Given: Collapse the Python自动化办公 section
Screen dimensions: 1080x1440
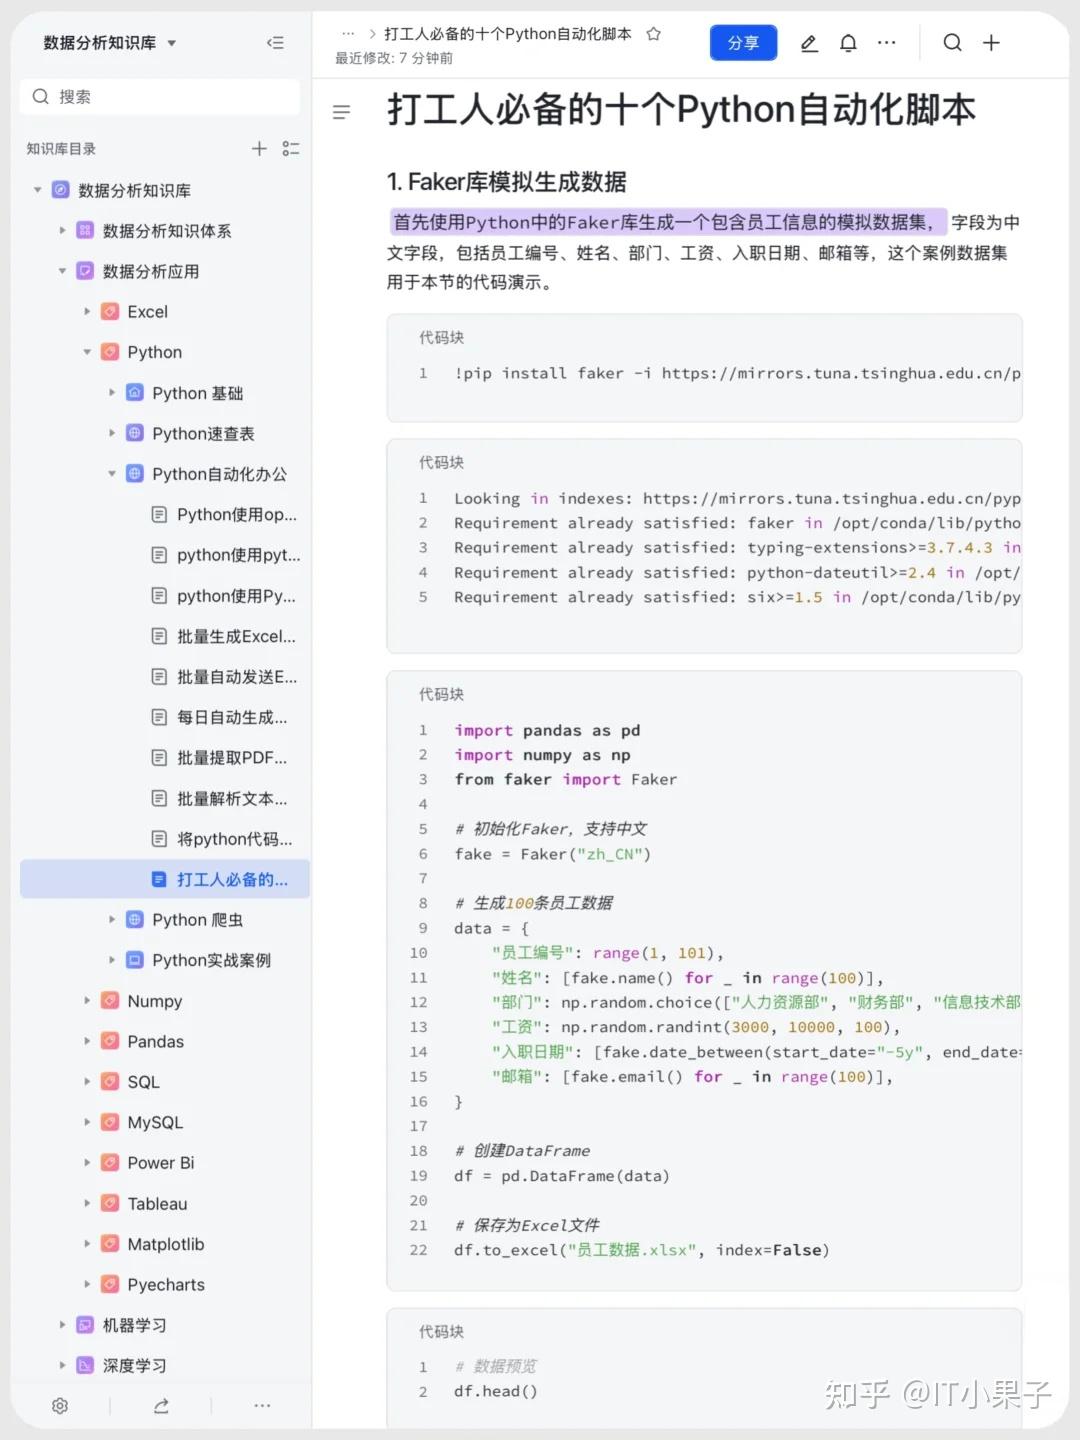Looking at the screenshot, I should click(112, 474).
